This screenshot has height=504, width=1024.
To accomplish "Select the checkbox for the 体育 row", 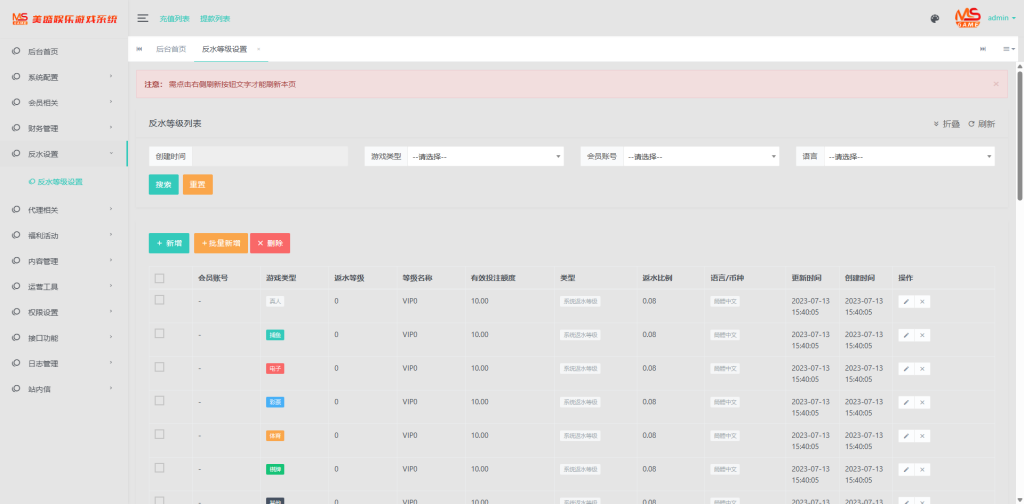I will tap(159, 435).
